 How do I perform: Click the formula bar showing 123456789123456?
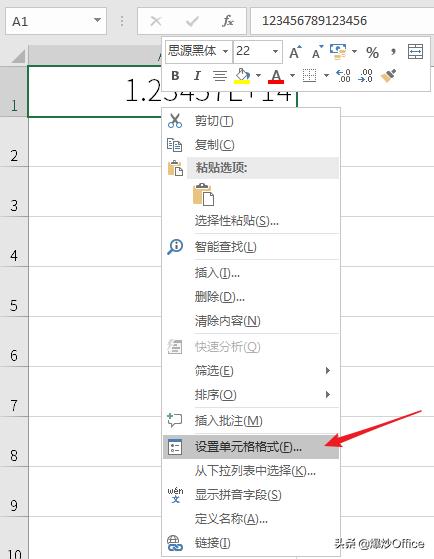coord(342,21)
